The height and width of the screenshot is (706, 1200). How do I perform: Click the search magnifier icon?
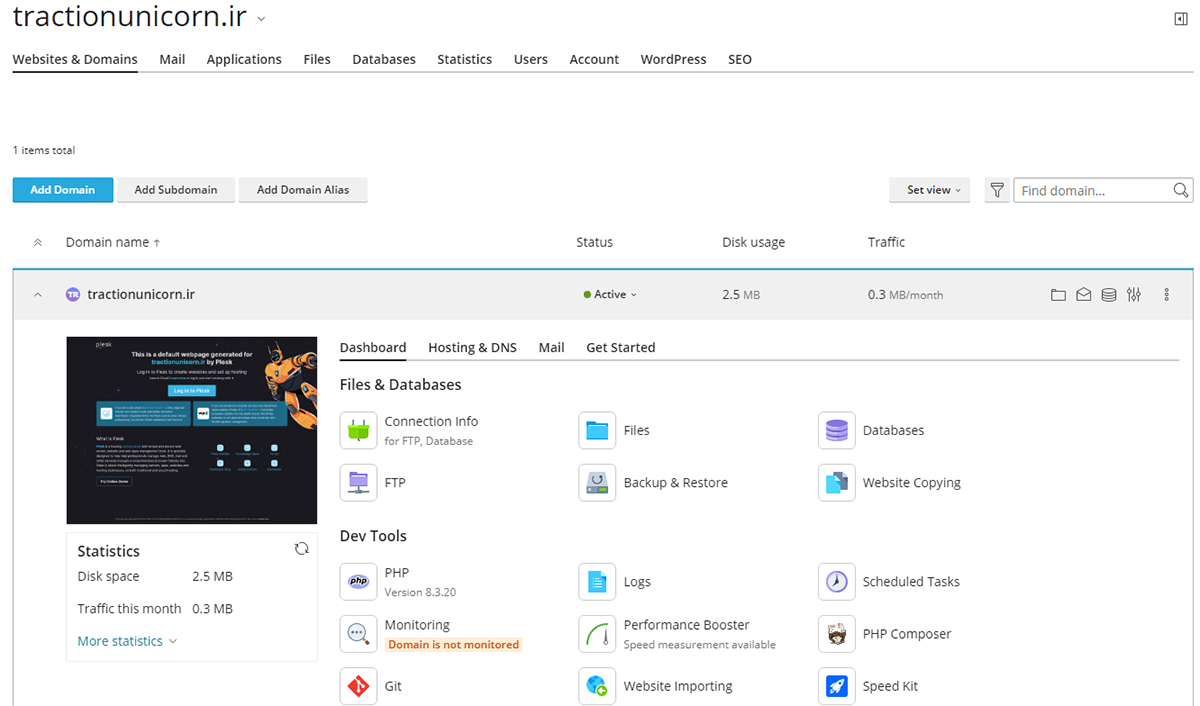(x=1181, y=190)
